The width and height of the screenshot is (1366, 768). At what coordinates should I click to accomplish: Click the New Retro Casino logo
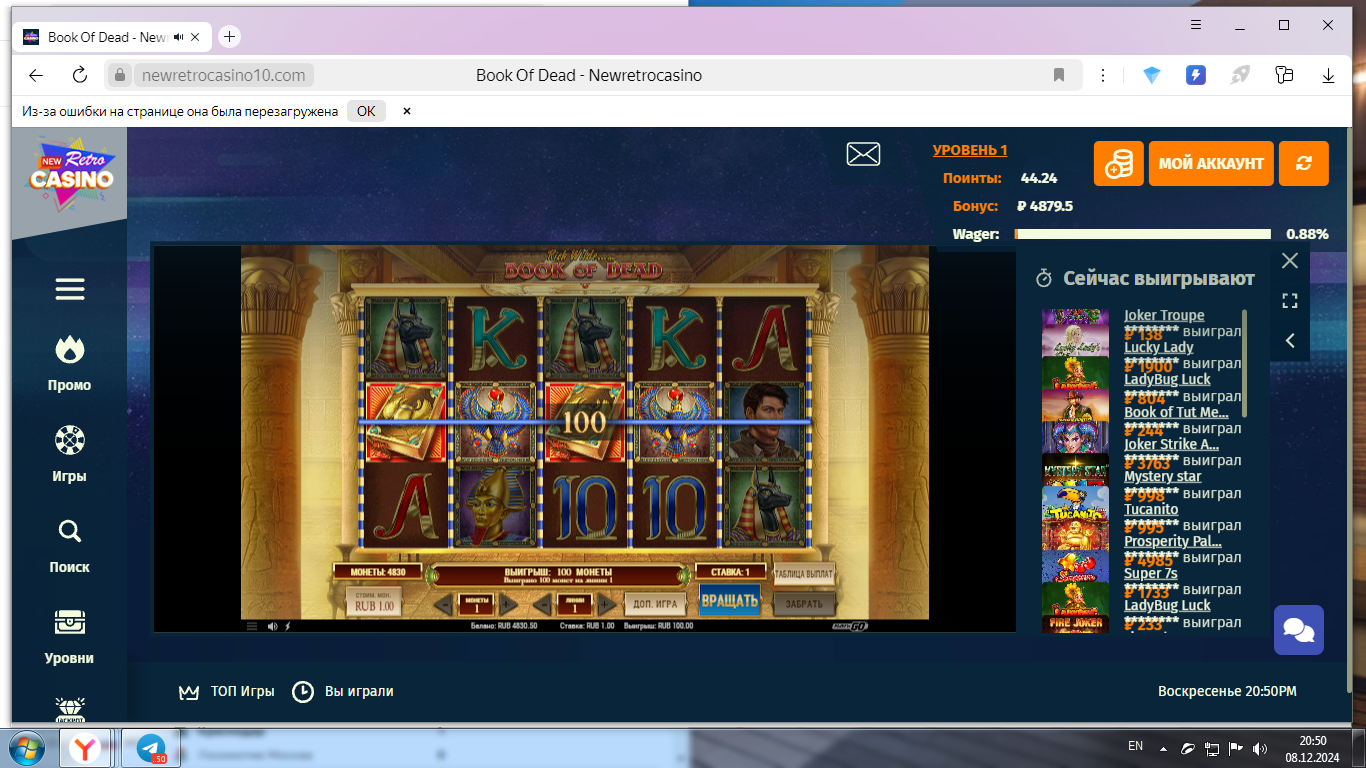coord(72,176)
